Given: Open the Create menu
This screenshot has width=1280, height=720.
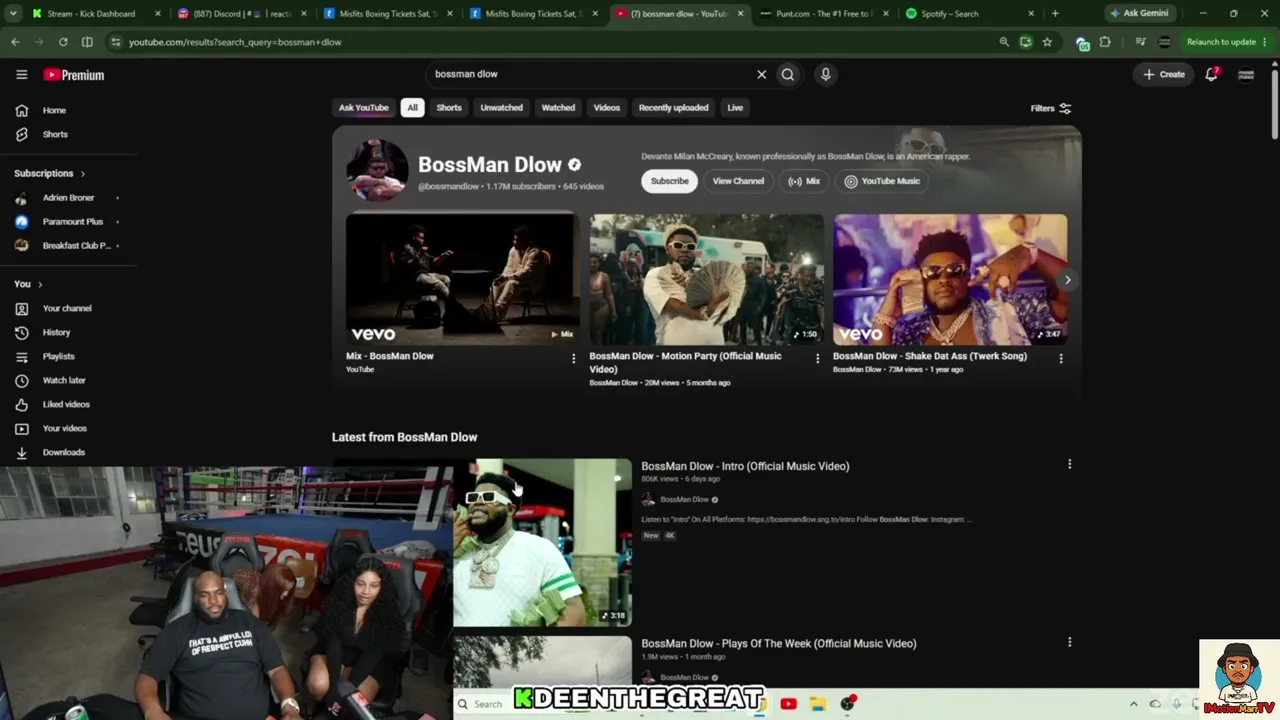Looking at the screenshot, I should (x=1164, y=74).
